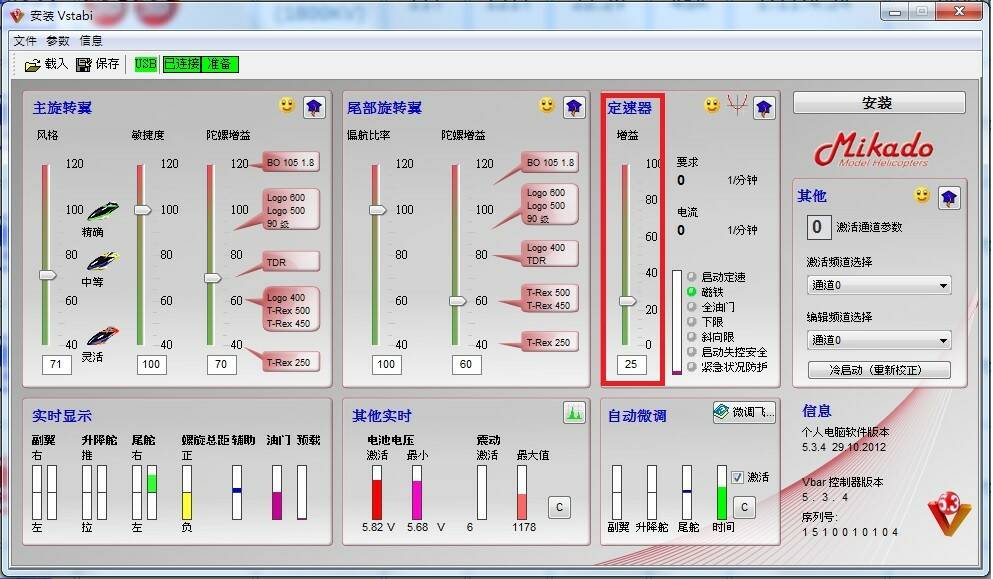
Task: Click the Mikado Model Helicopters logo
Action: tap(874, 150)
